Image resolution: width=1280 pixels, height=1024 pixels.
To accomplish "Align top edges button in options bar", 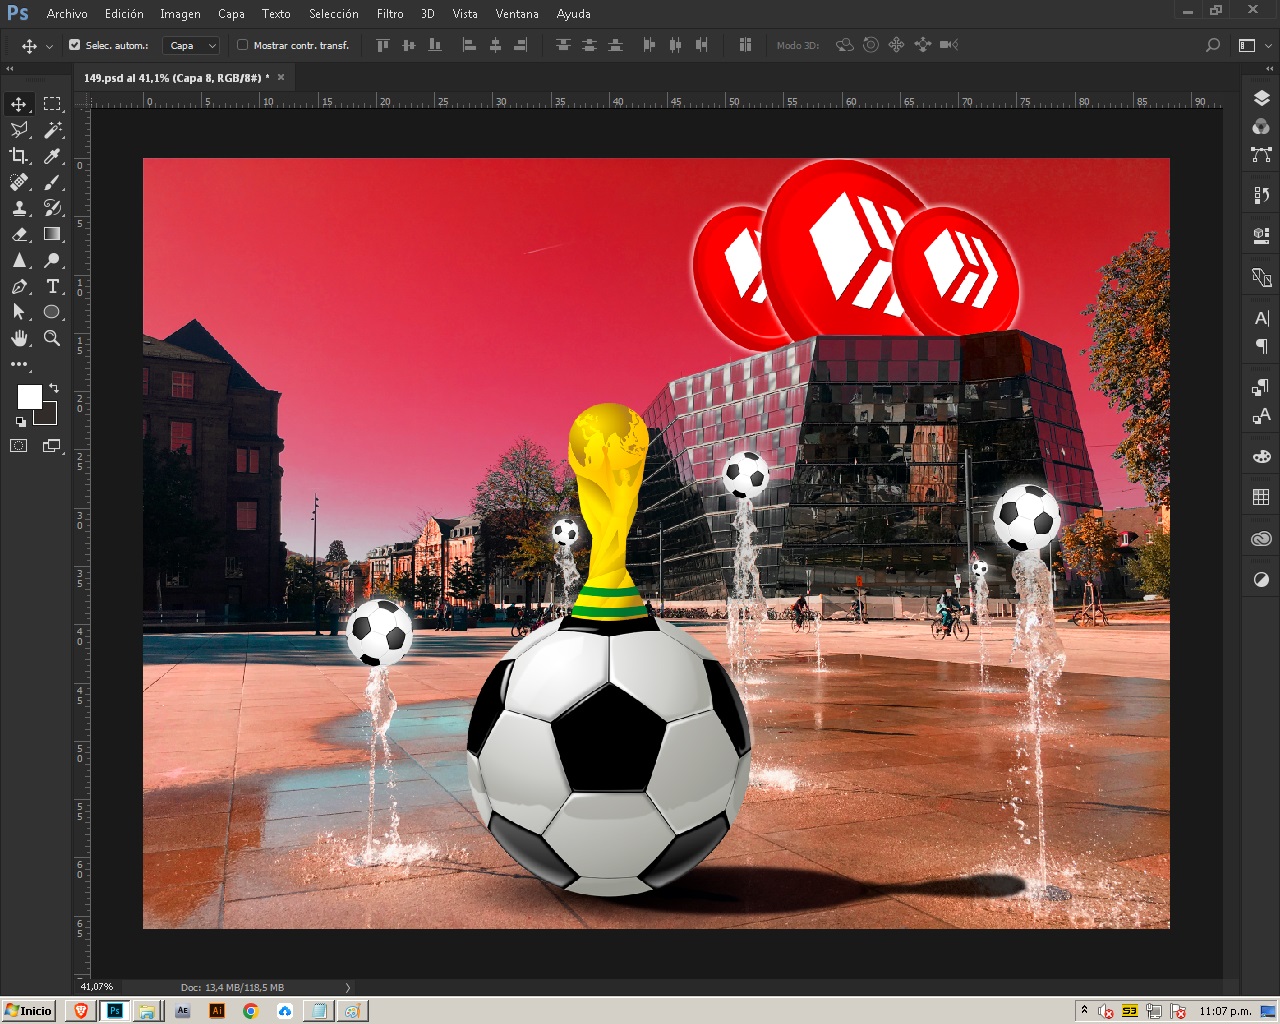I will click(383, 45).
